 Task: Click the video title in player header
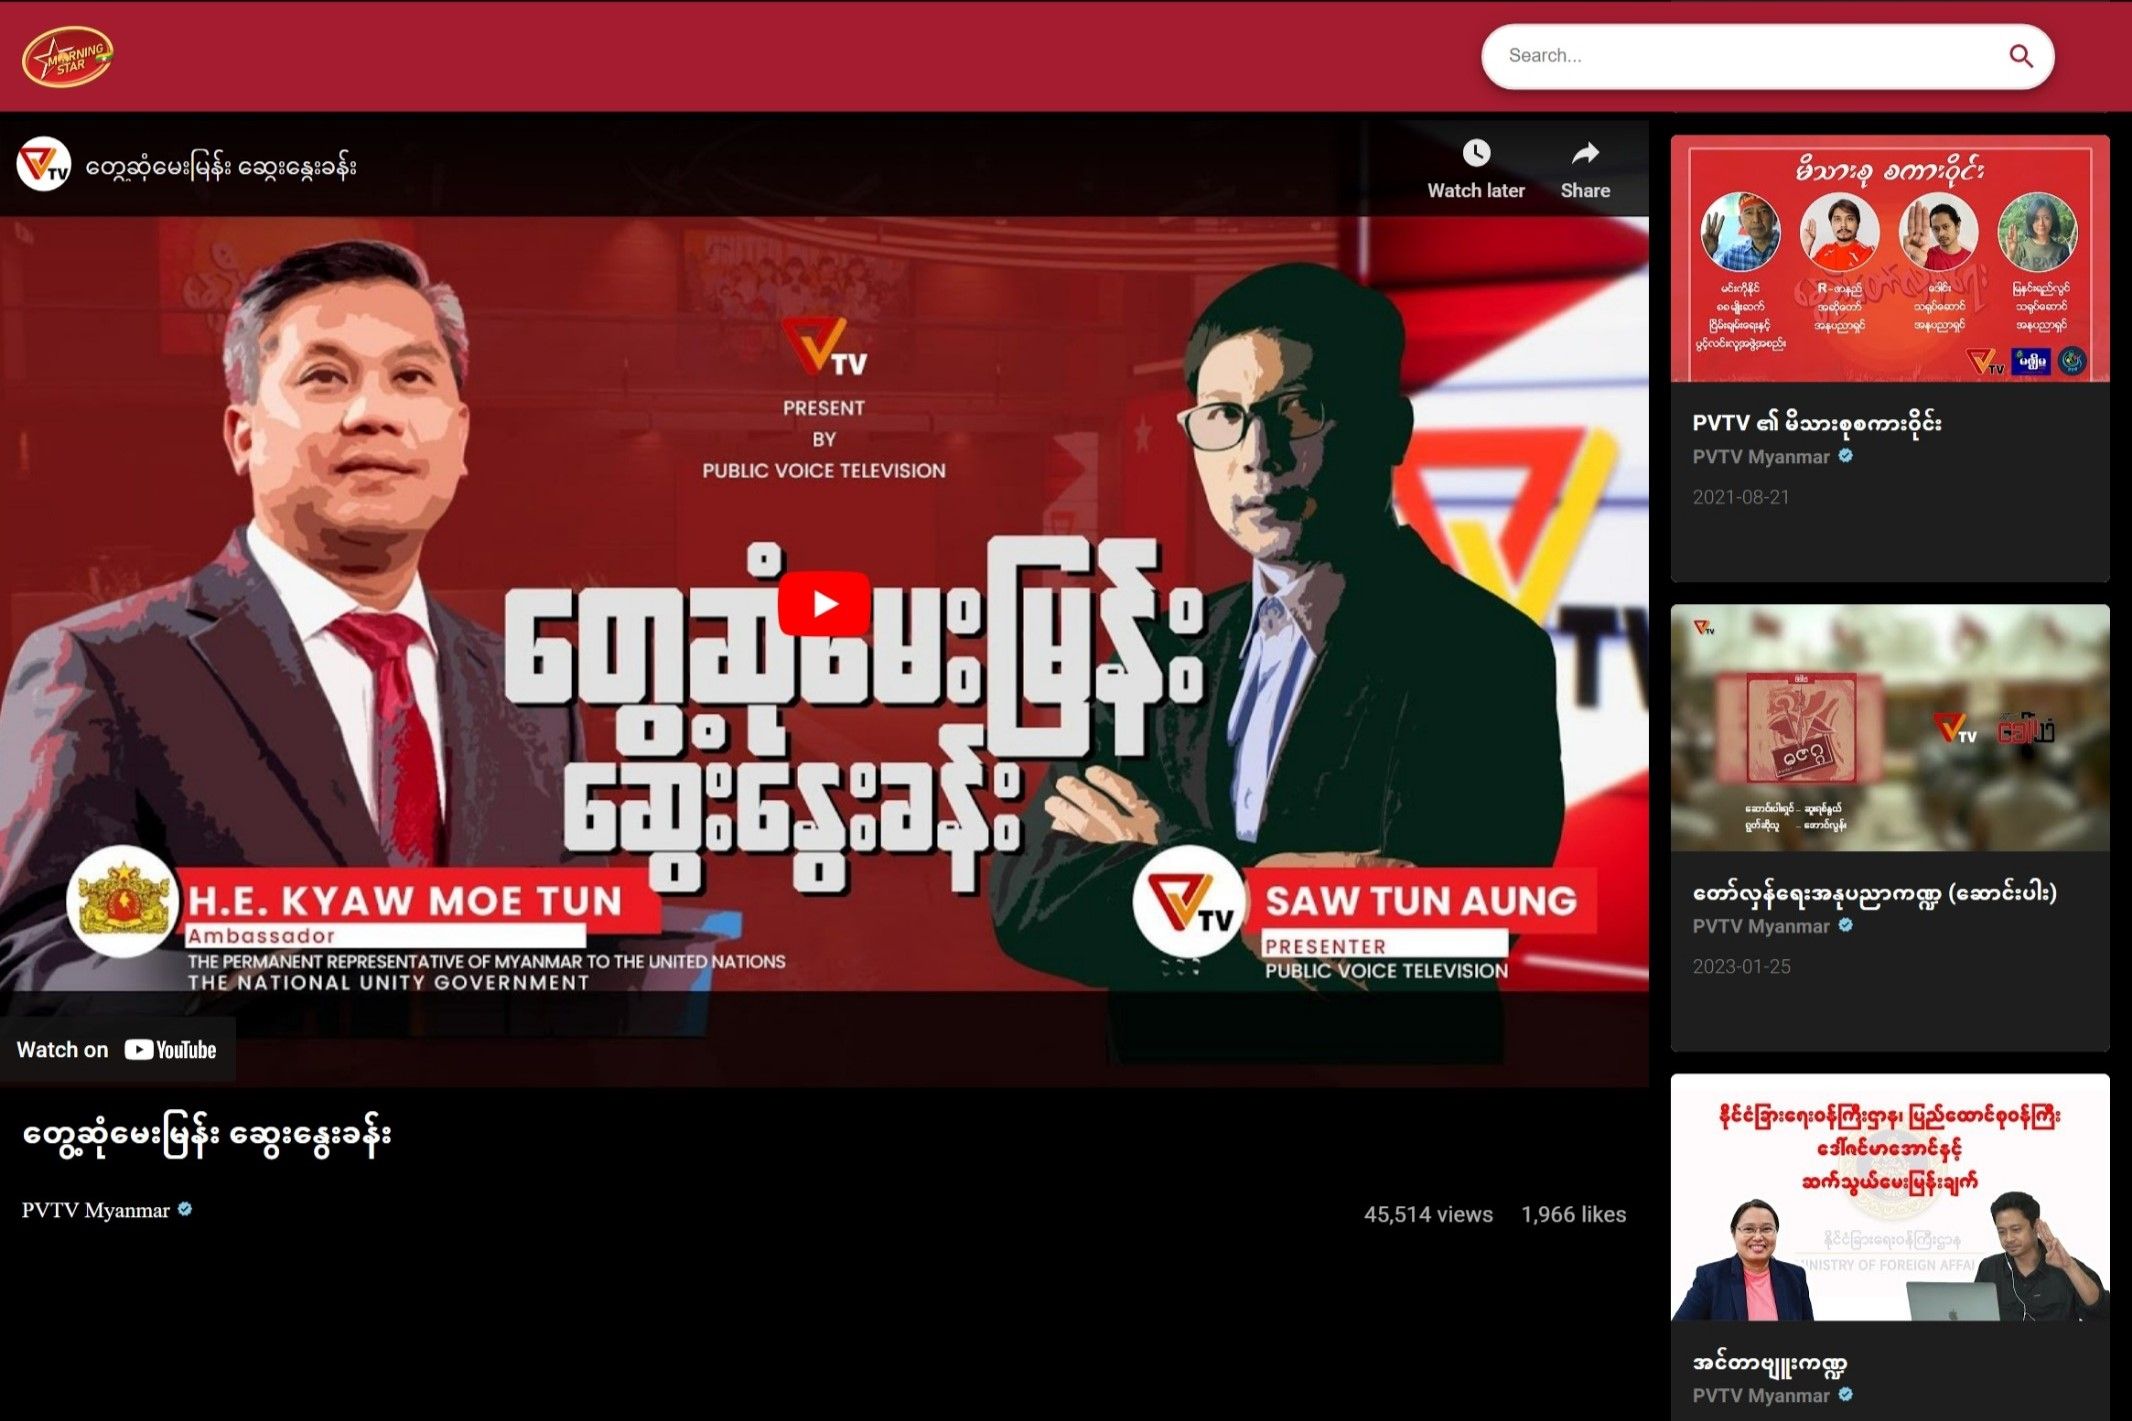pos(221,167)
